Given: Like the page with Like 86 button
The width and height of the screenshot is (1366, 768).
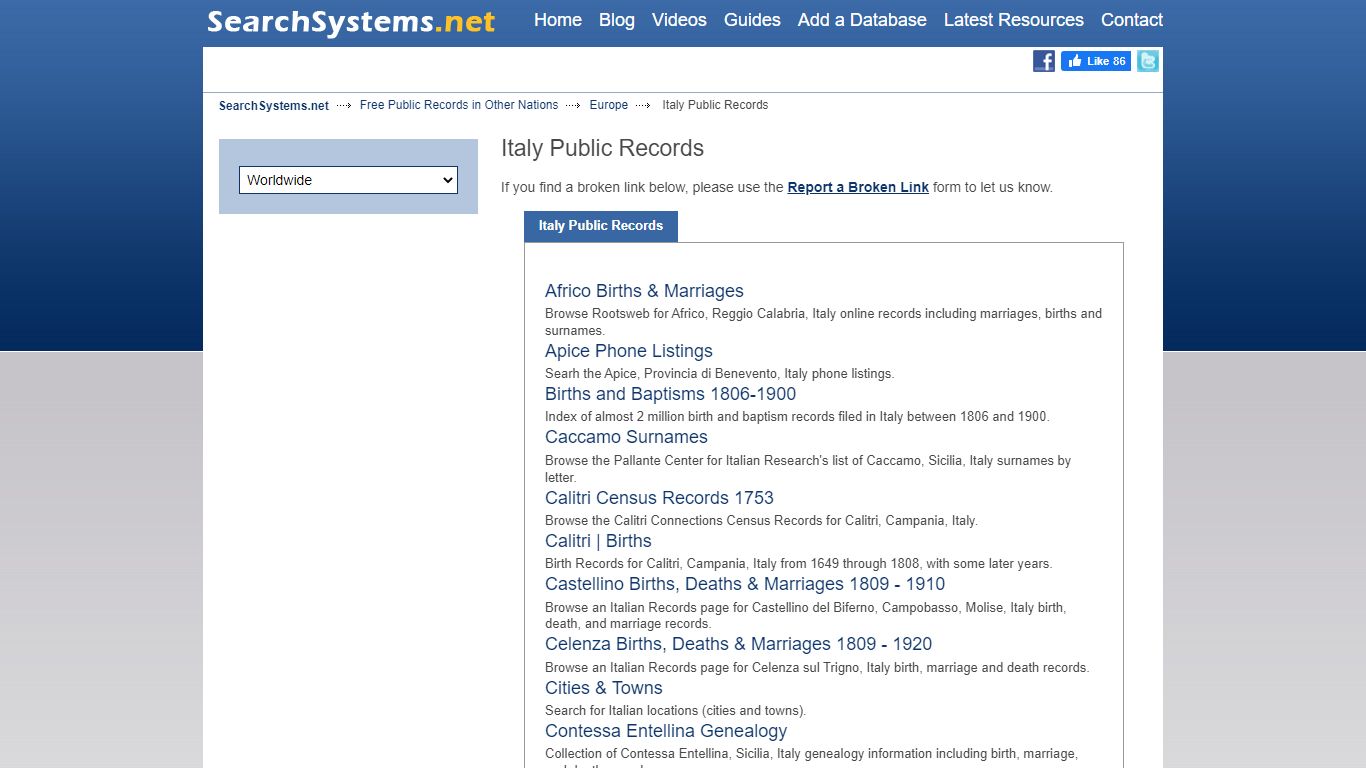Looking at the screenshot, I should 1096,61.
